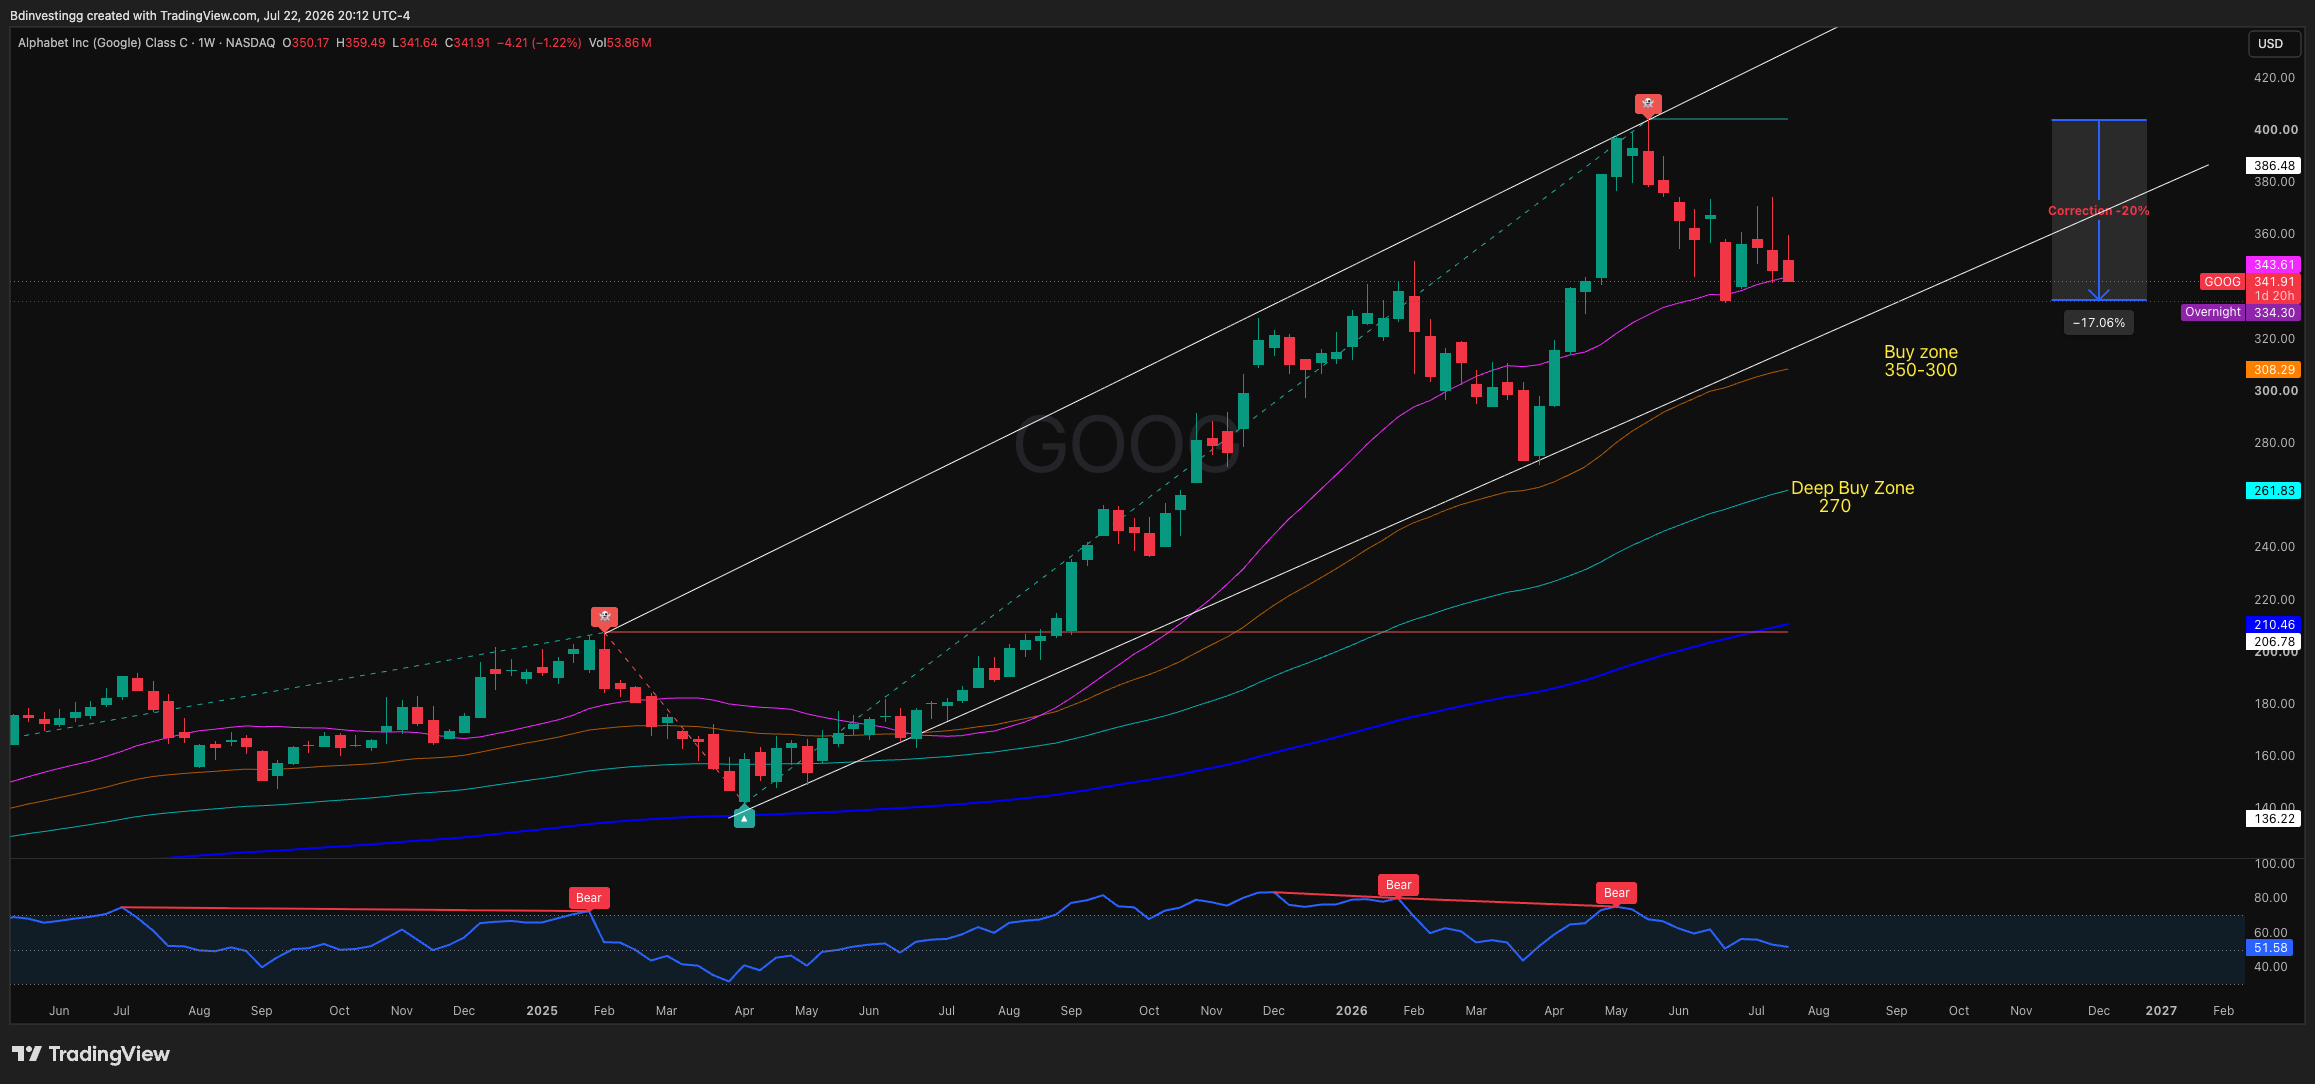
Task: Click the 360.00 price scale tick
Action: 2274,234
